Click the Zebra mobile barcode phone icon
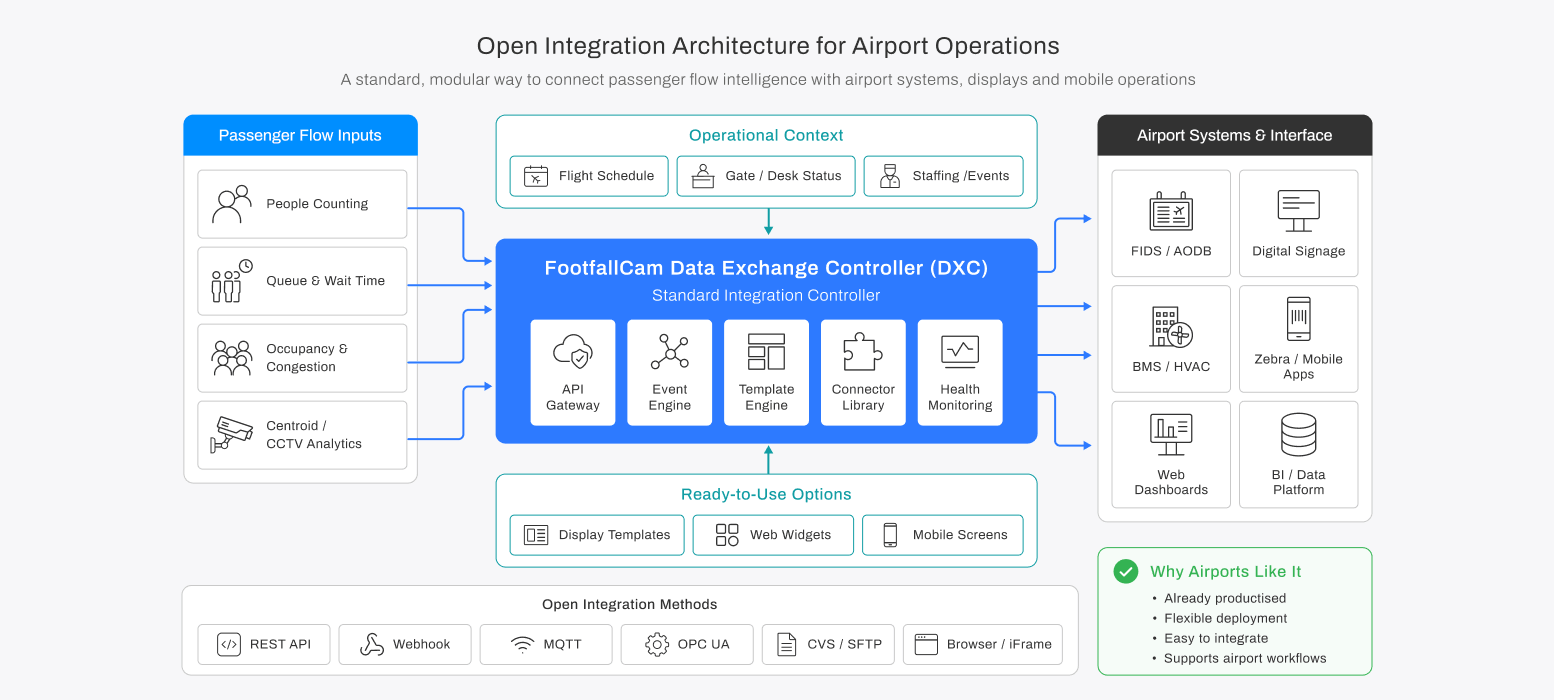This screenshot has width=1554, height=700. (1299, 319)
